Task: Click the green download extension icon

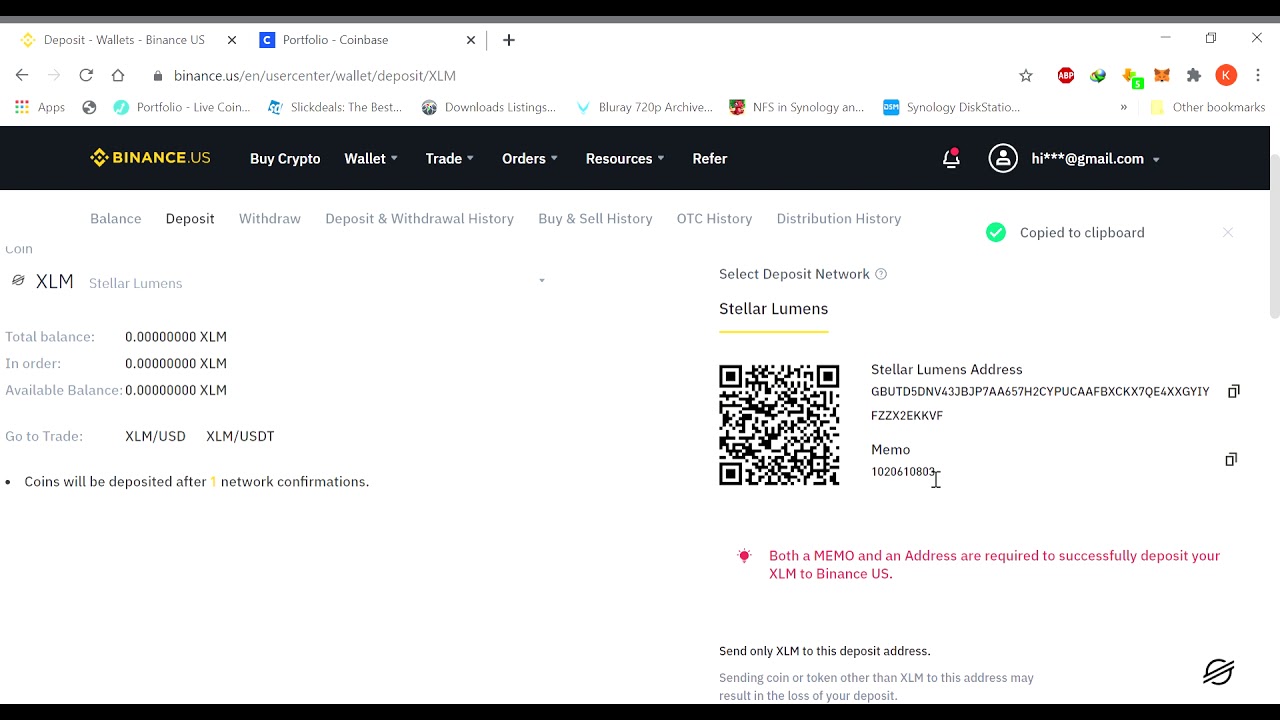Action: tap(1132, 76)
